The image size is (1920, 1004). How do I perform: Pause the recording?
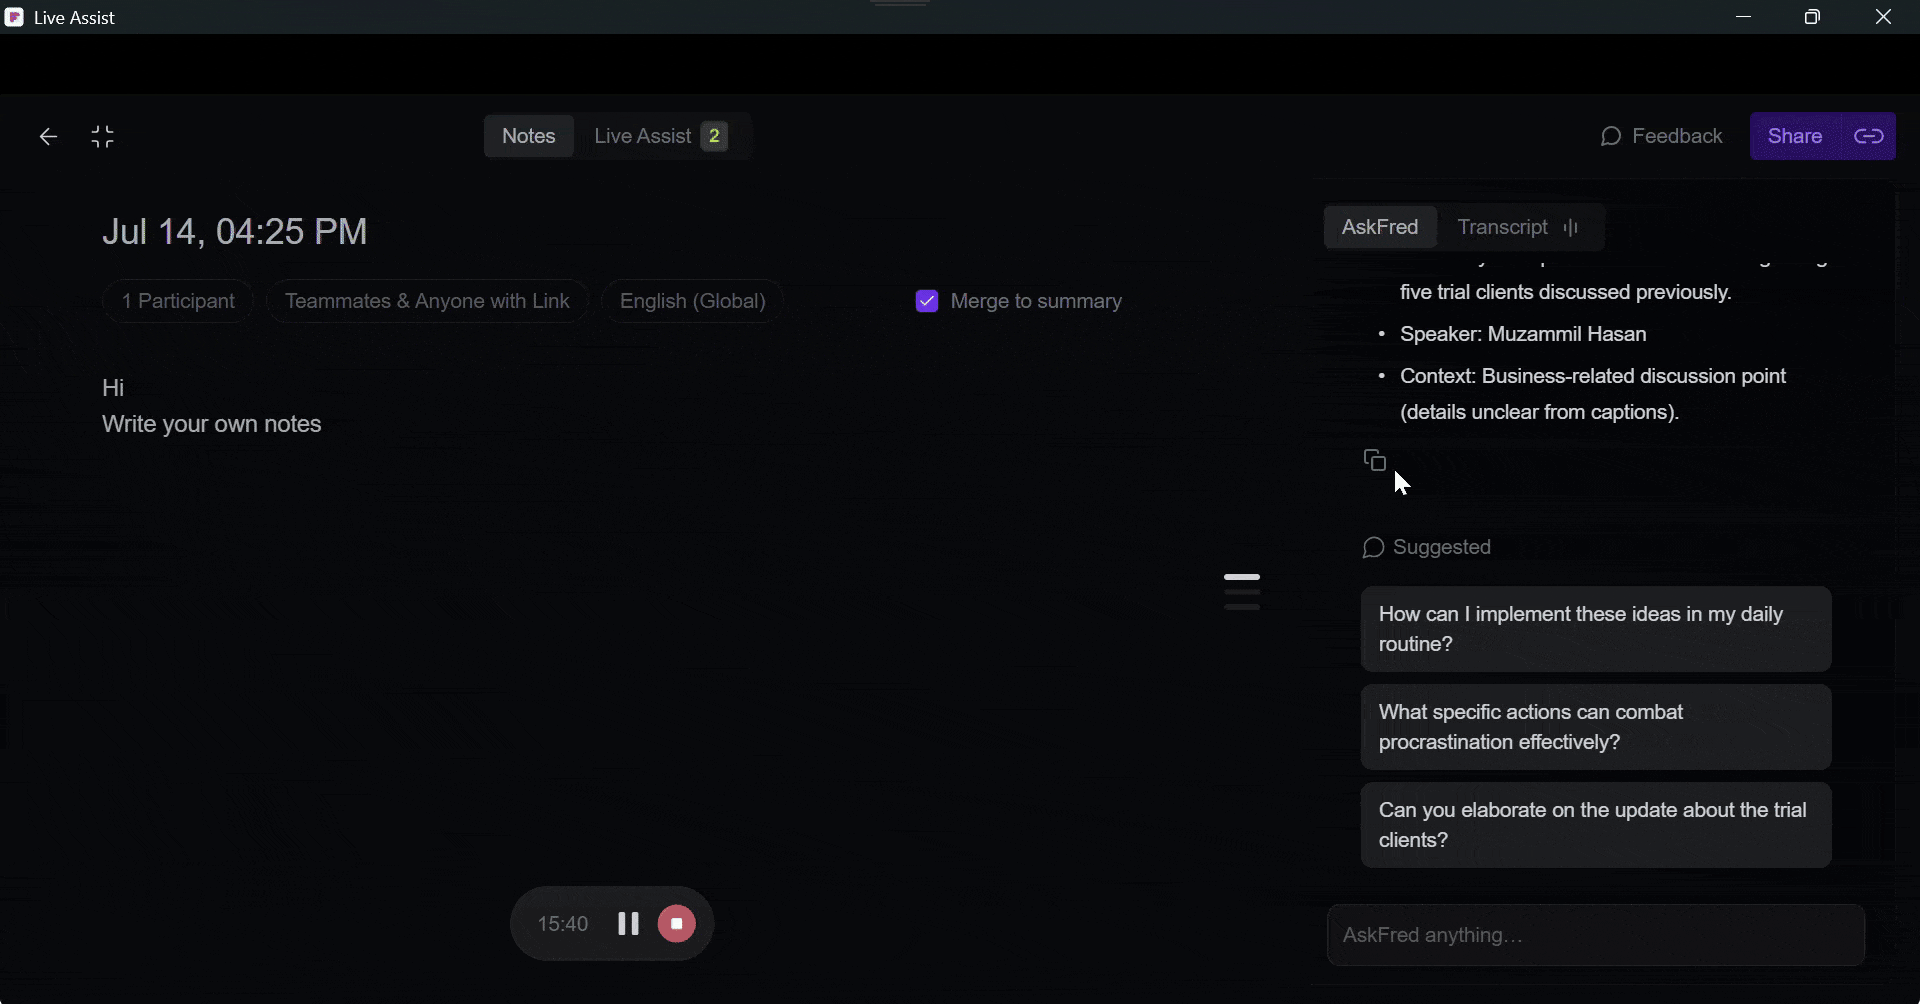coord(628,924)
